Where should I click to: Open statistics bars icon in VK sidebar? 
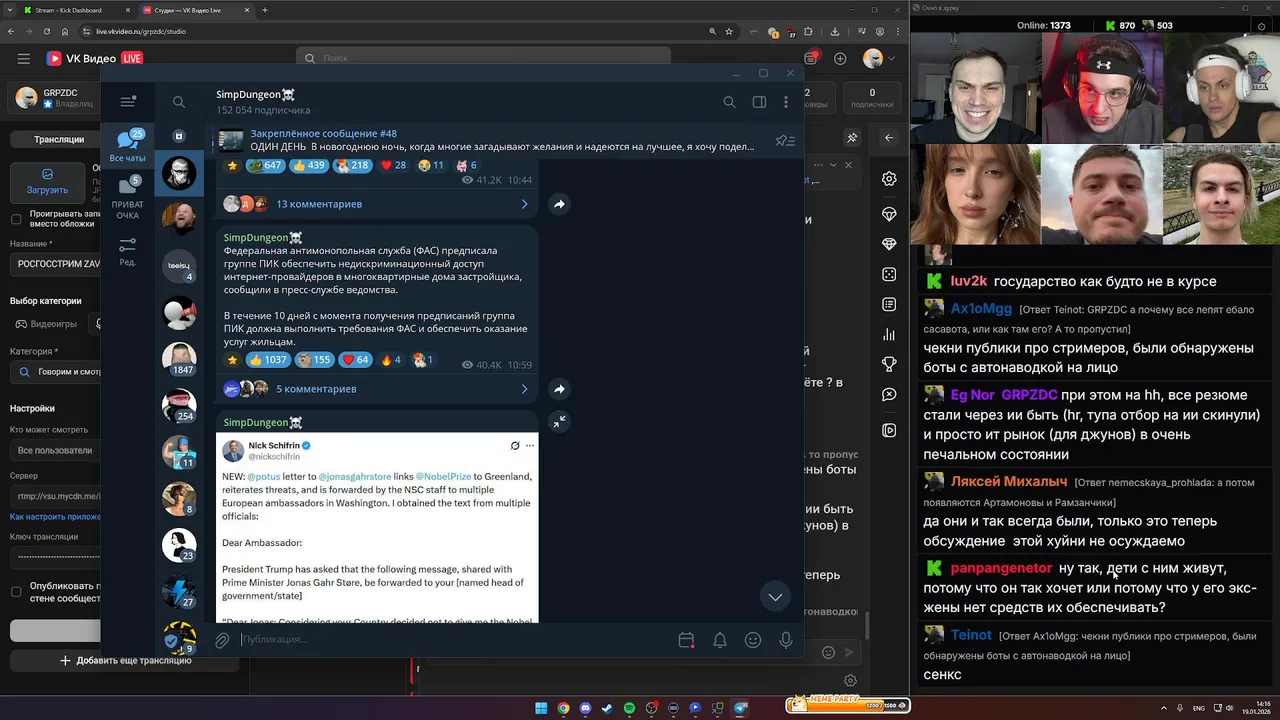[x=889, y=335]
